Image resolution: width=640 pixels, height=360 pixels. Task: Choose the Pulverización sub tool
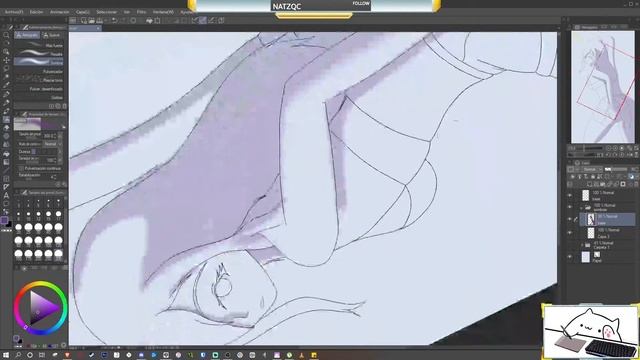tap(39, 71)
